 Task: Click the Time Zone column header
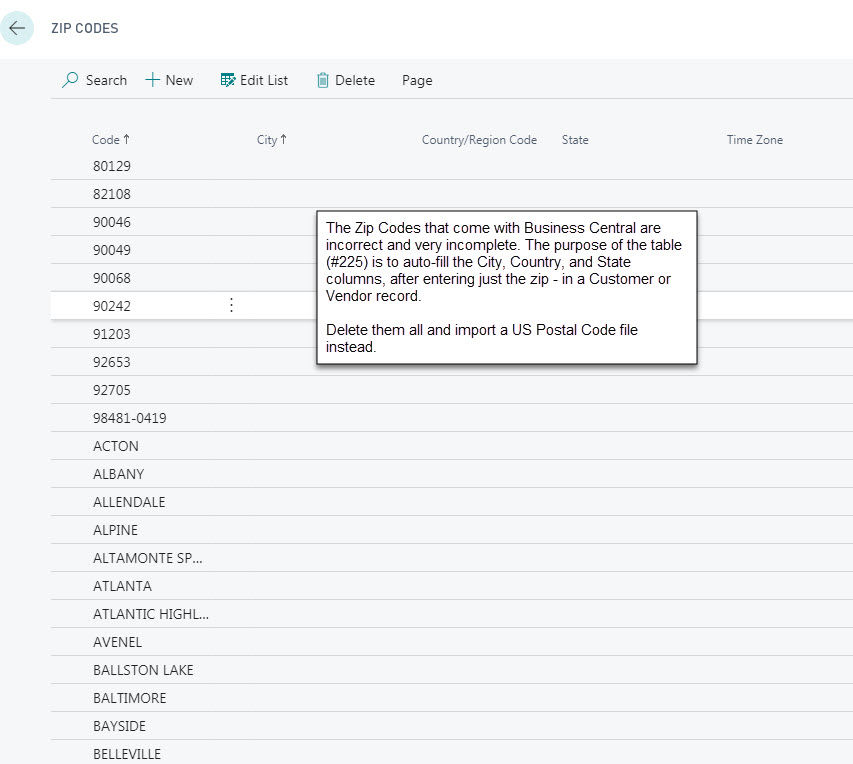coord(754,140)
